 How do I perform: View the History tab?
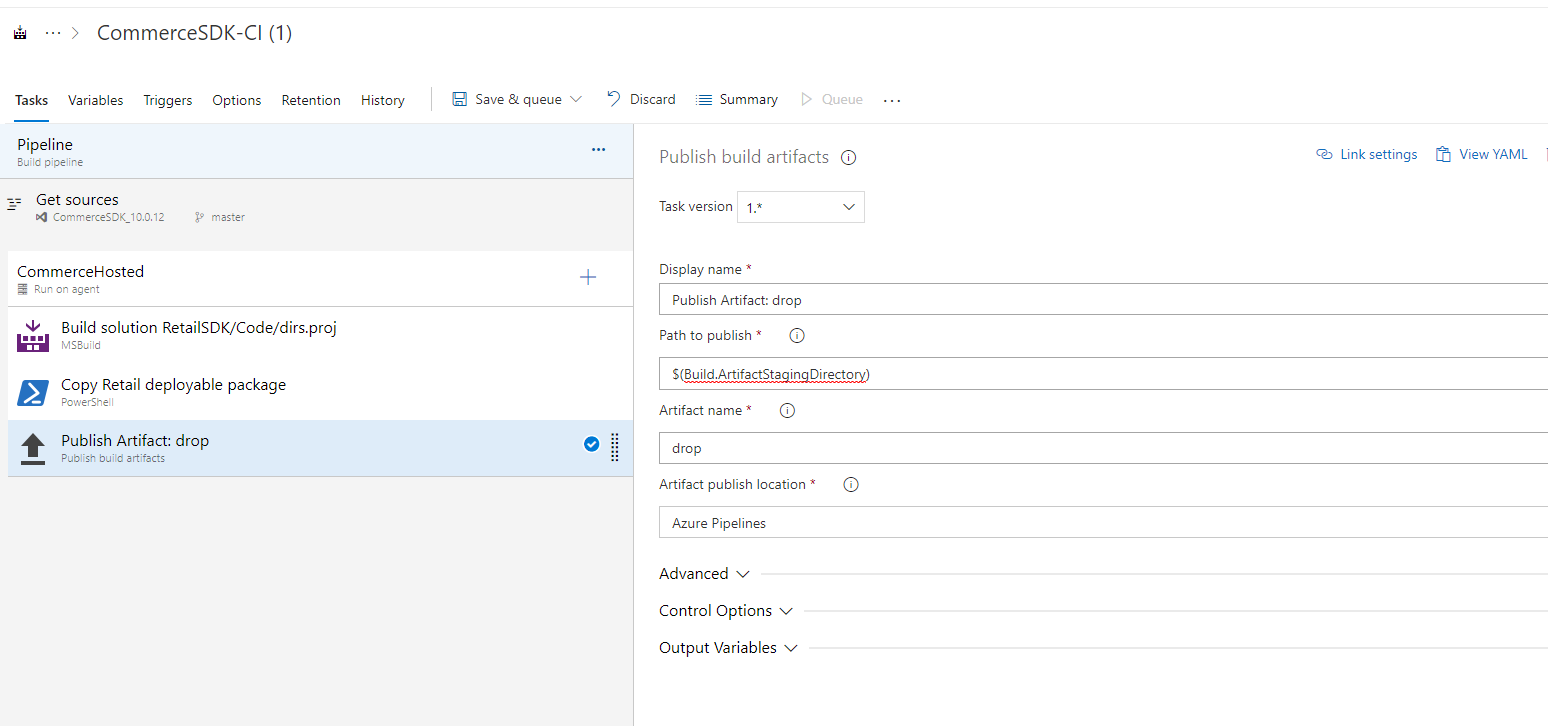point(383,100)
